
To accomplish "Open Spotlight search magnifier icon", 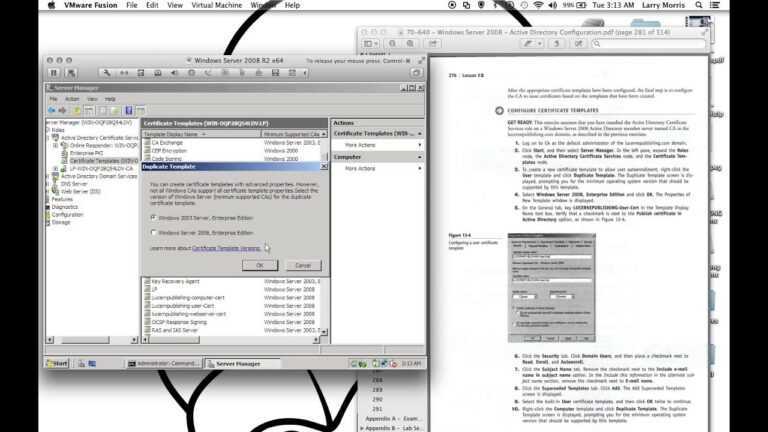I will 699,5.
